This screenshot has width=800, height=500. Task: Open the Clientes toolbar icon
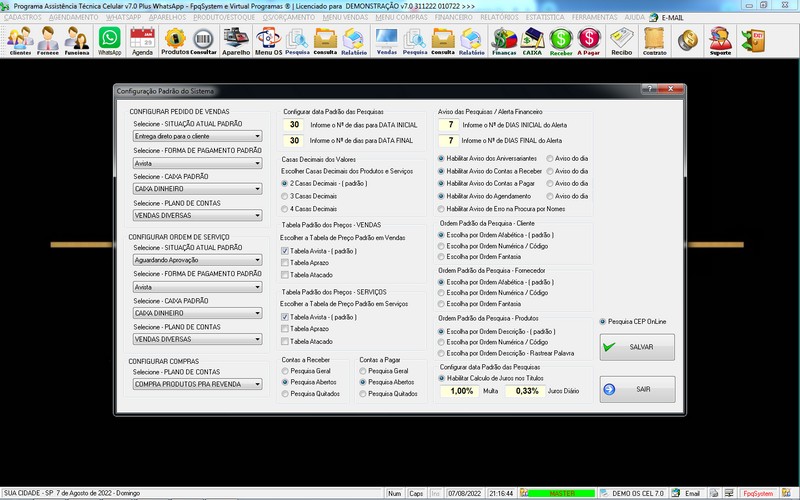point(20,41)
